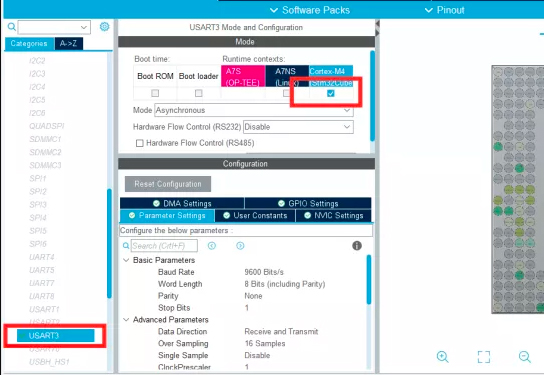
Task: Click the parameter Search (Ctrl+F) field
Action: click(x=164, y=246)
